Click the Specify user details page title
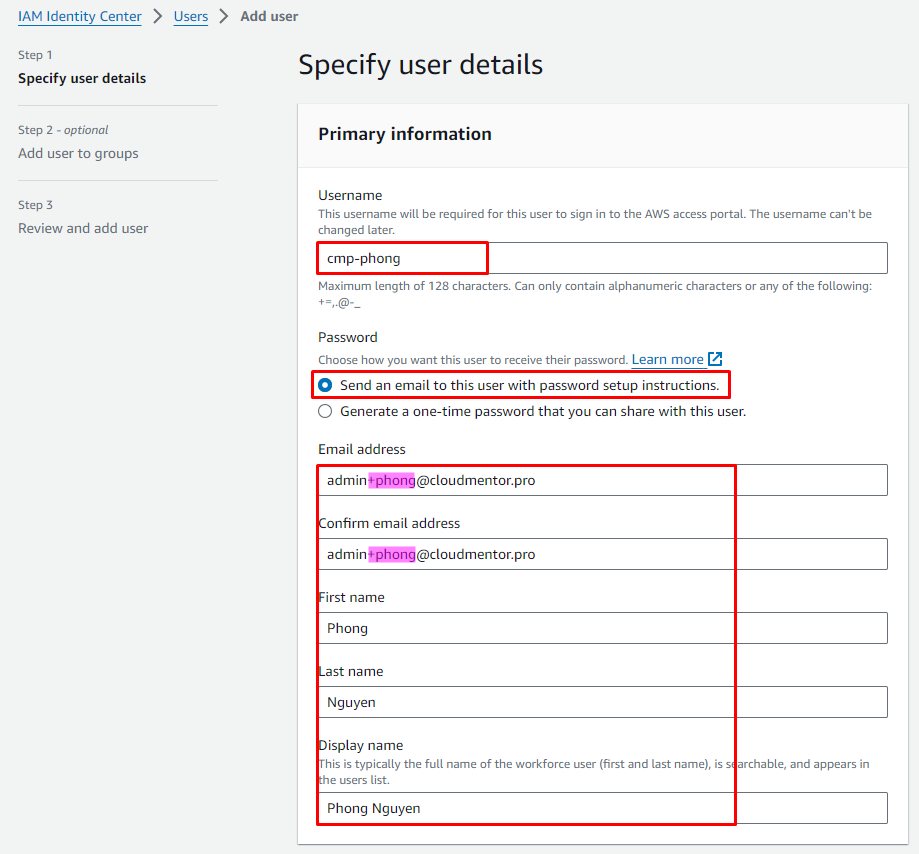 click(x=420, y=65)
